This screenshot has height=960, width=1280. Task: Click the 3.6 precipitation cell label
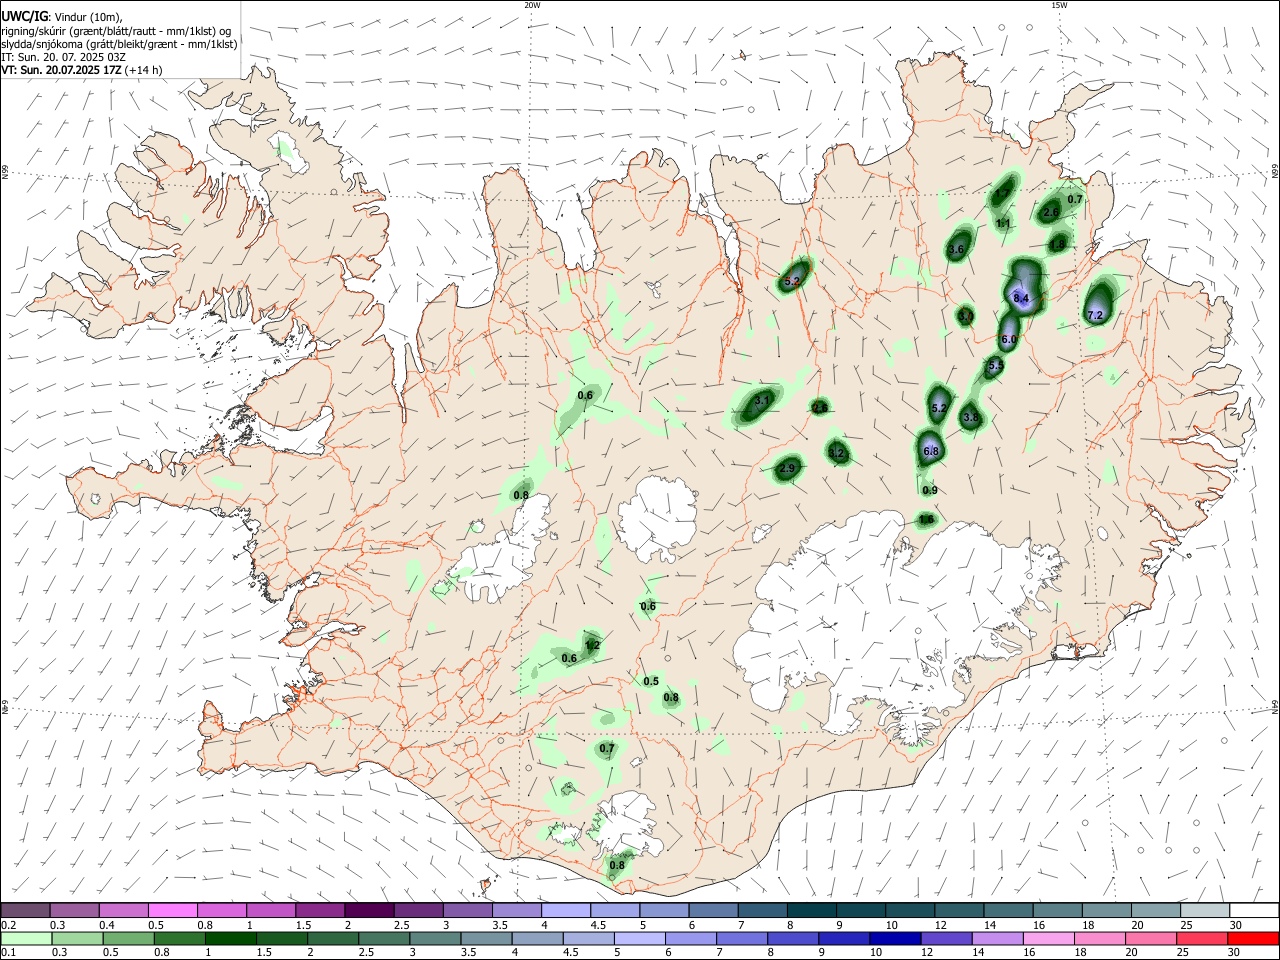click(956, 249)
